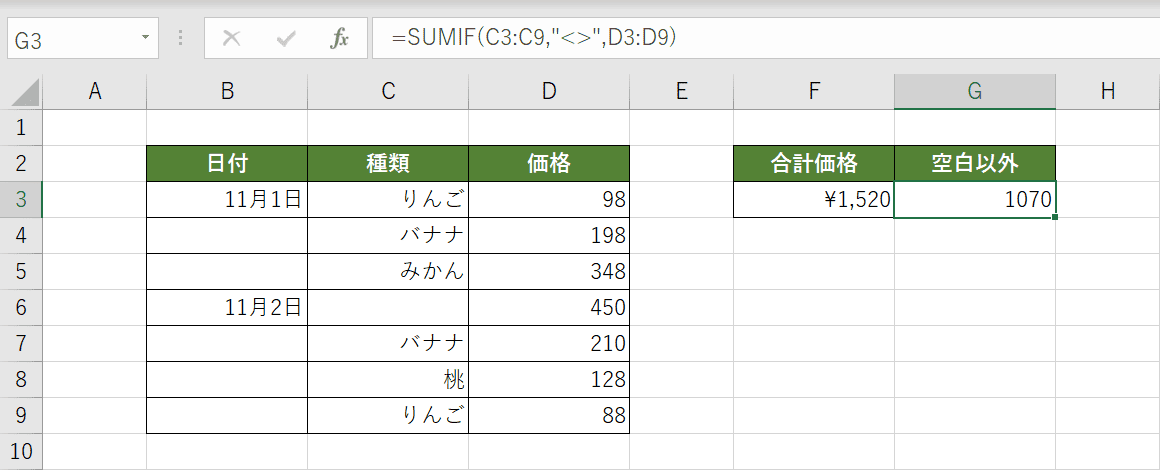Click the 空白以外 header cell

975,164
